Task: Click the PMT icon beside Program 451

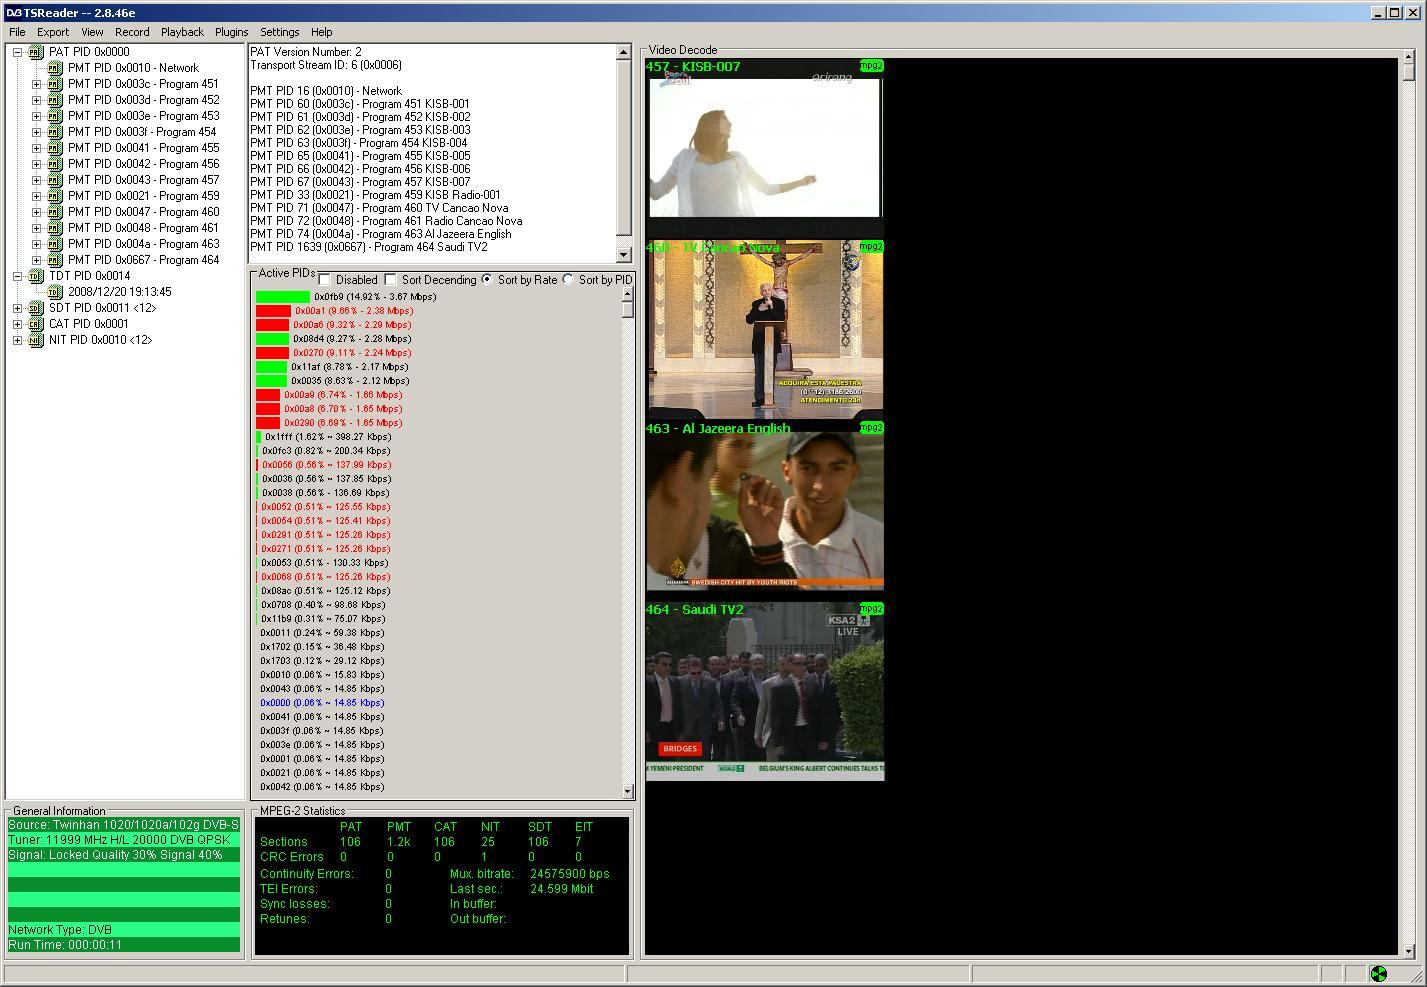Action: pos(55,84)
